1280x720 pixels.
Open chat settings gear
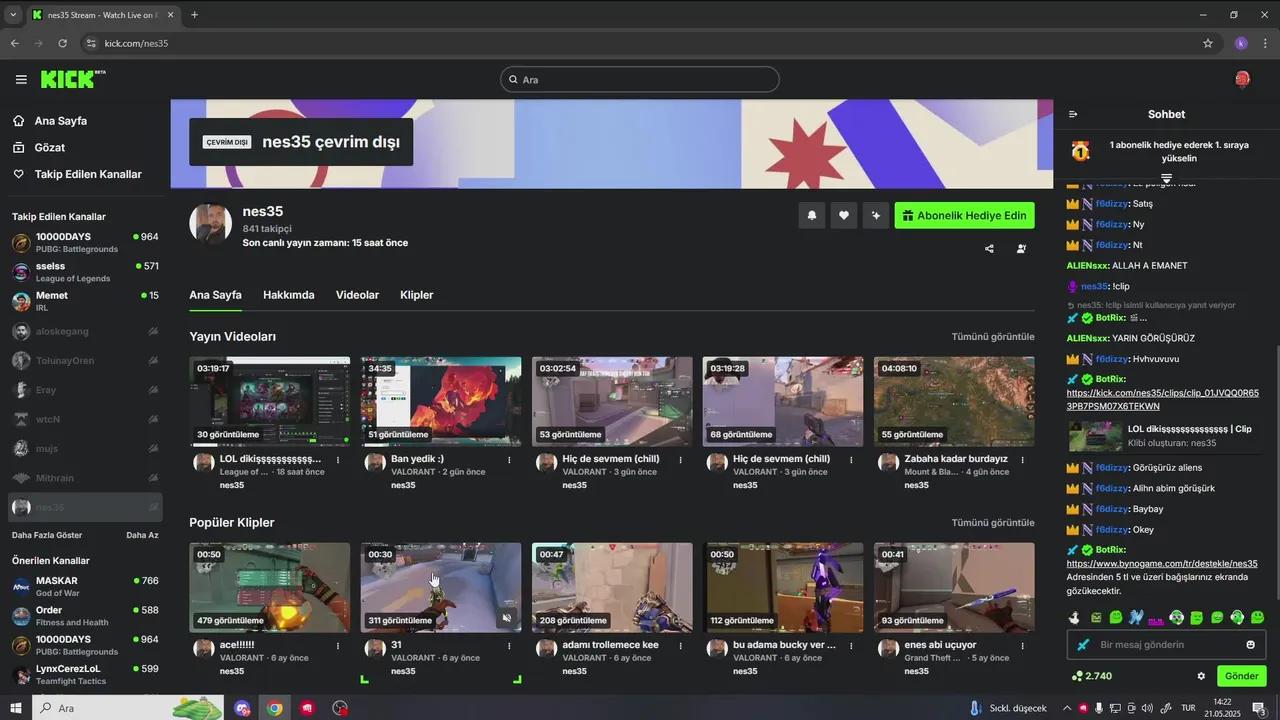(x=1201, y=676)
